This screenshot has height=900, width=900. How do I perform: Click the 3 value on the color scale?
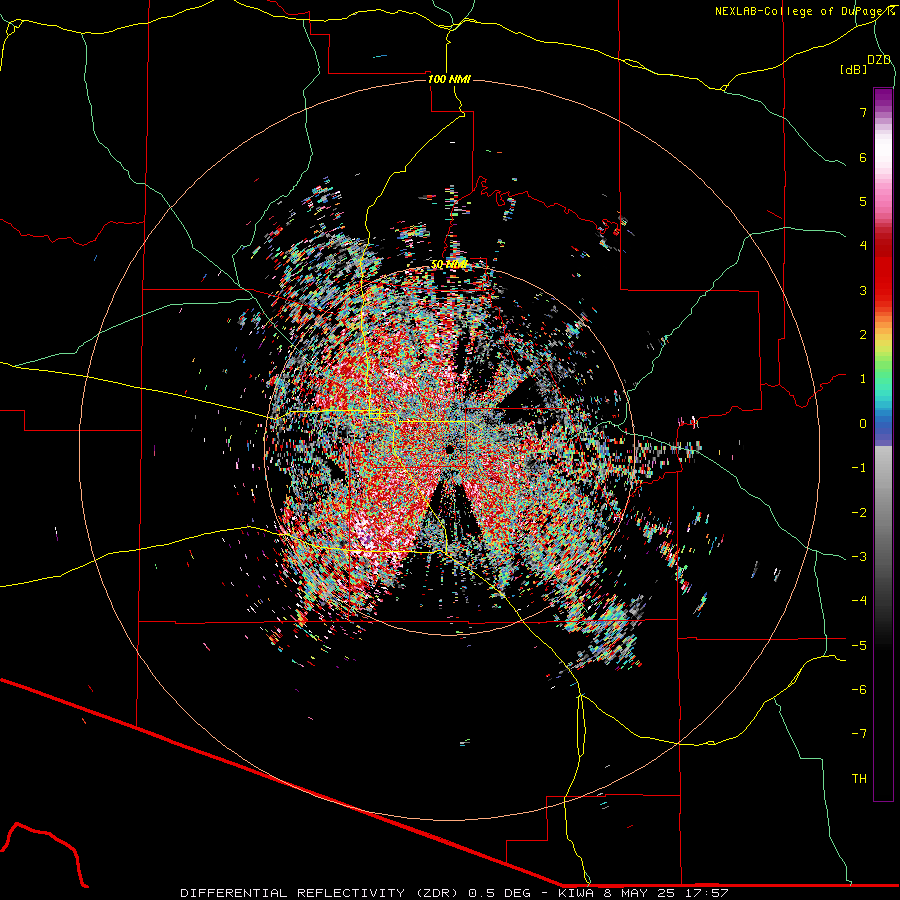pos(863,290)
